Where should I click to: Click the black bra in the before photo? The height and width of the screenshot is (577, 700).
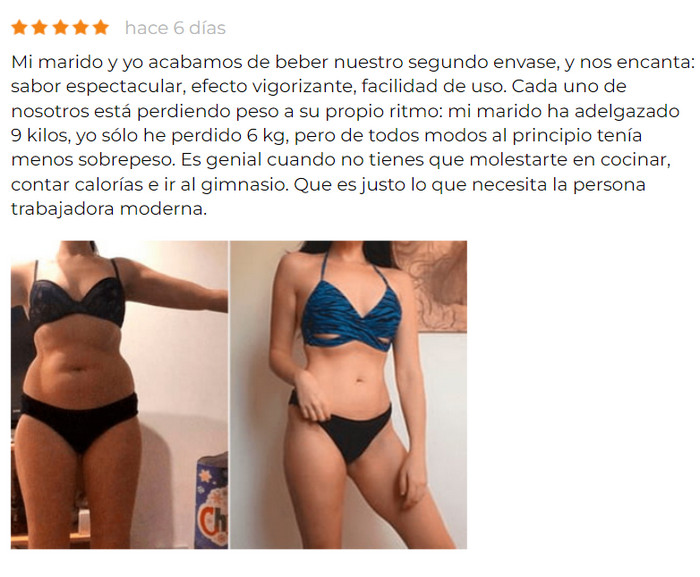pos(77,299)
